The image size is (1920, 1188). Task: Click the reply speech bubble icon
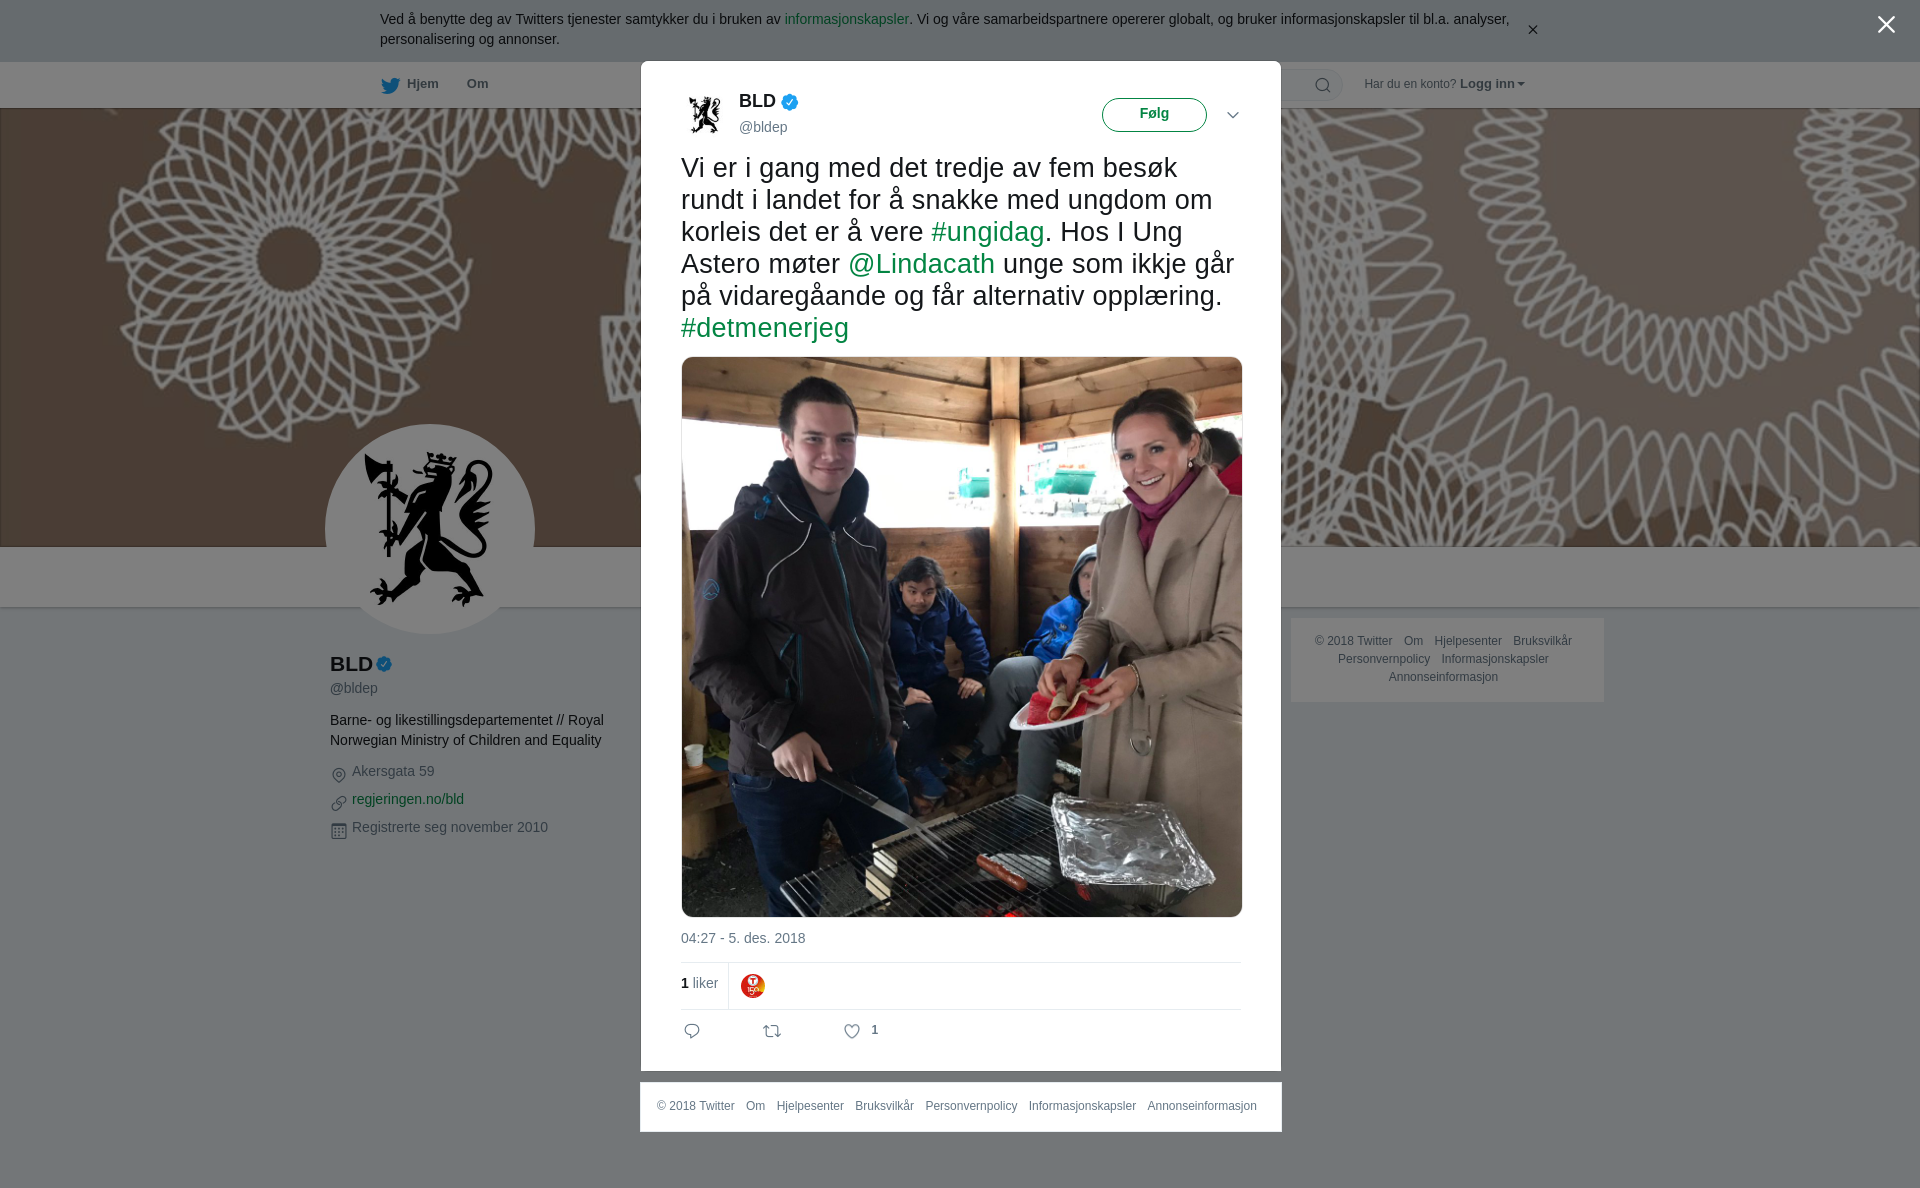[x=692, y=1031]
